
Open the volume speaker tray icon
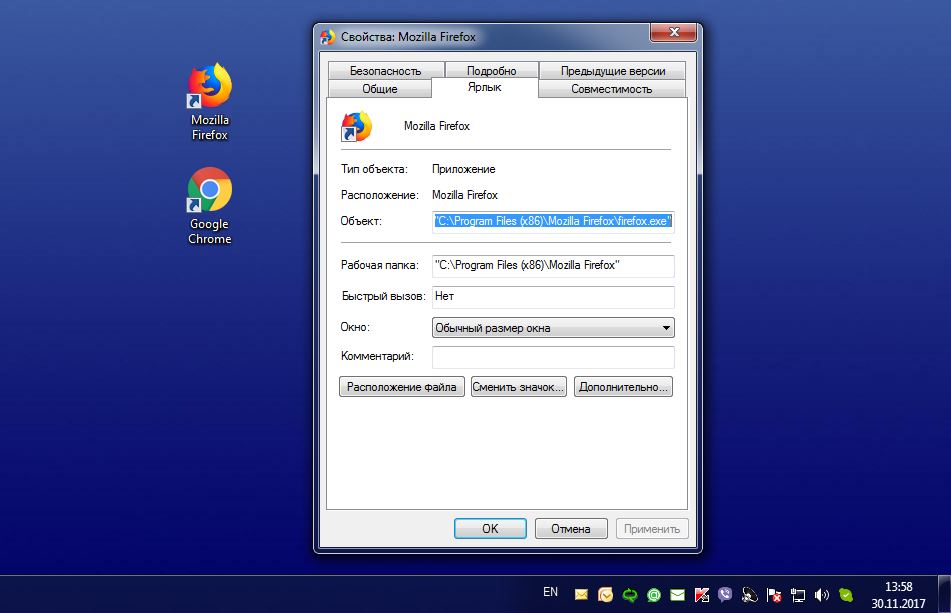[x=822, y=595]
